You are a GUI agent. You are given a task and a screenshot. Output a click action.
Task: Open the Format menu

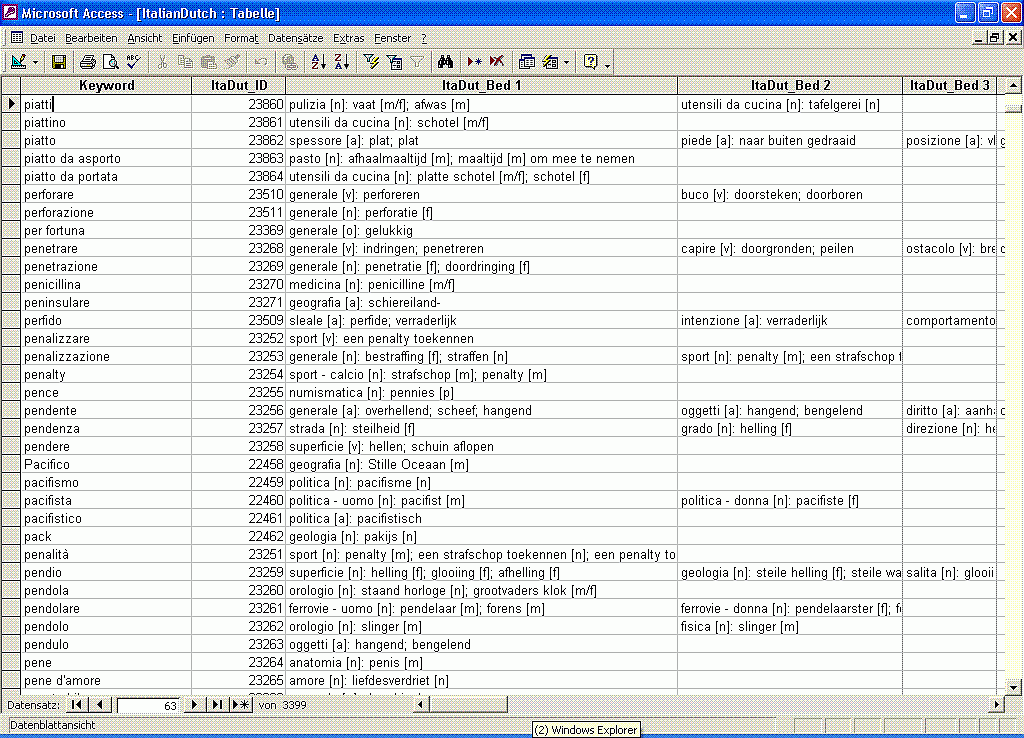[241, 38]
